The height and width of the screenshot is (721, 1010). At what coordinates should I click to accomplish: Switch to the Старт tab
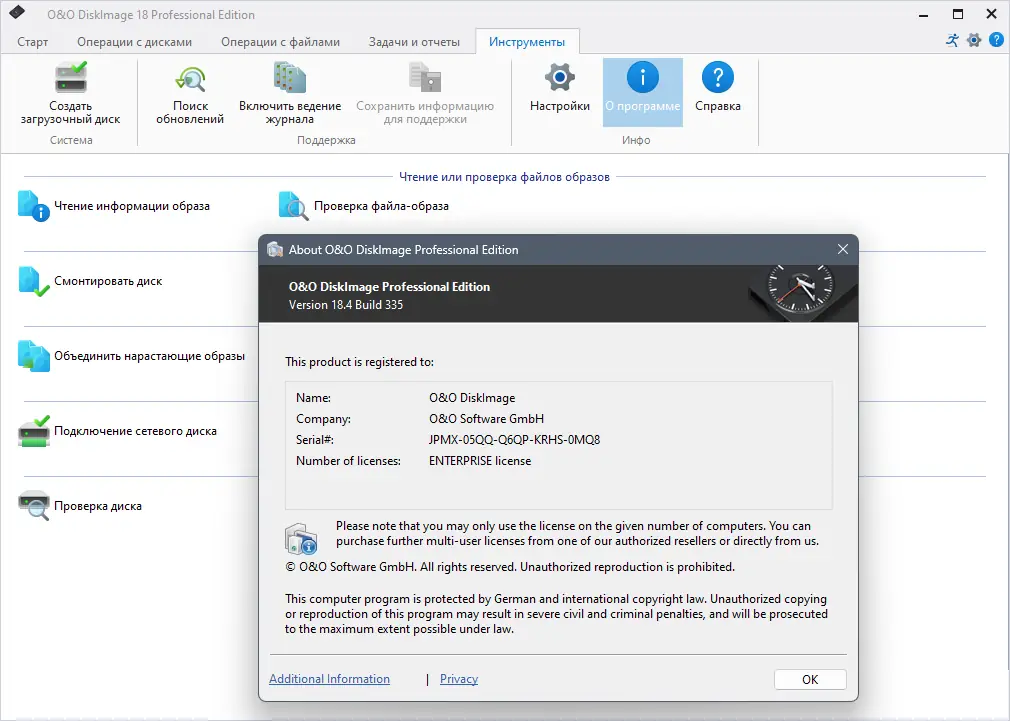(x=32, y=42)
